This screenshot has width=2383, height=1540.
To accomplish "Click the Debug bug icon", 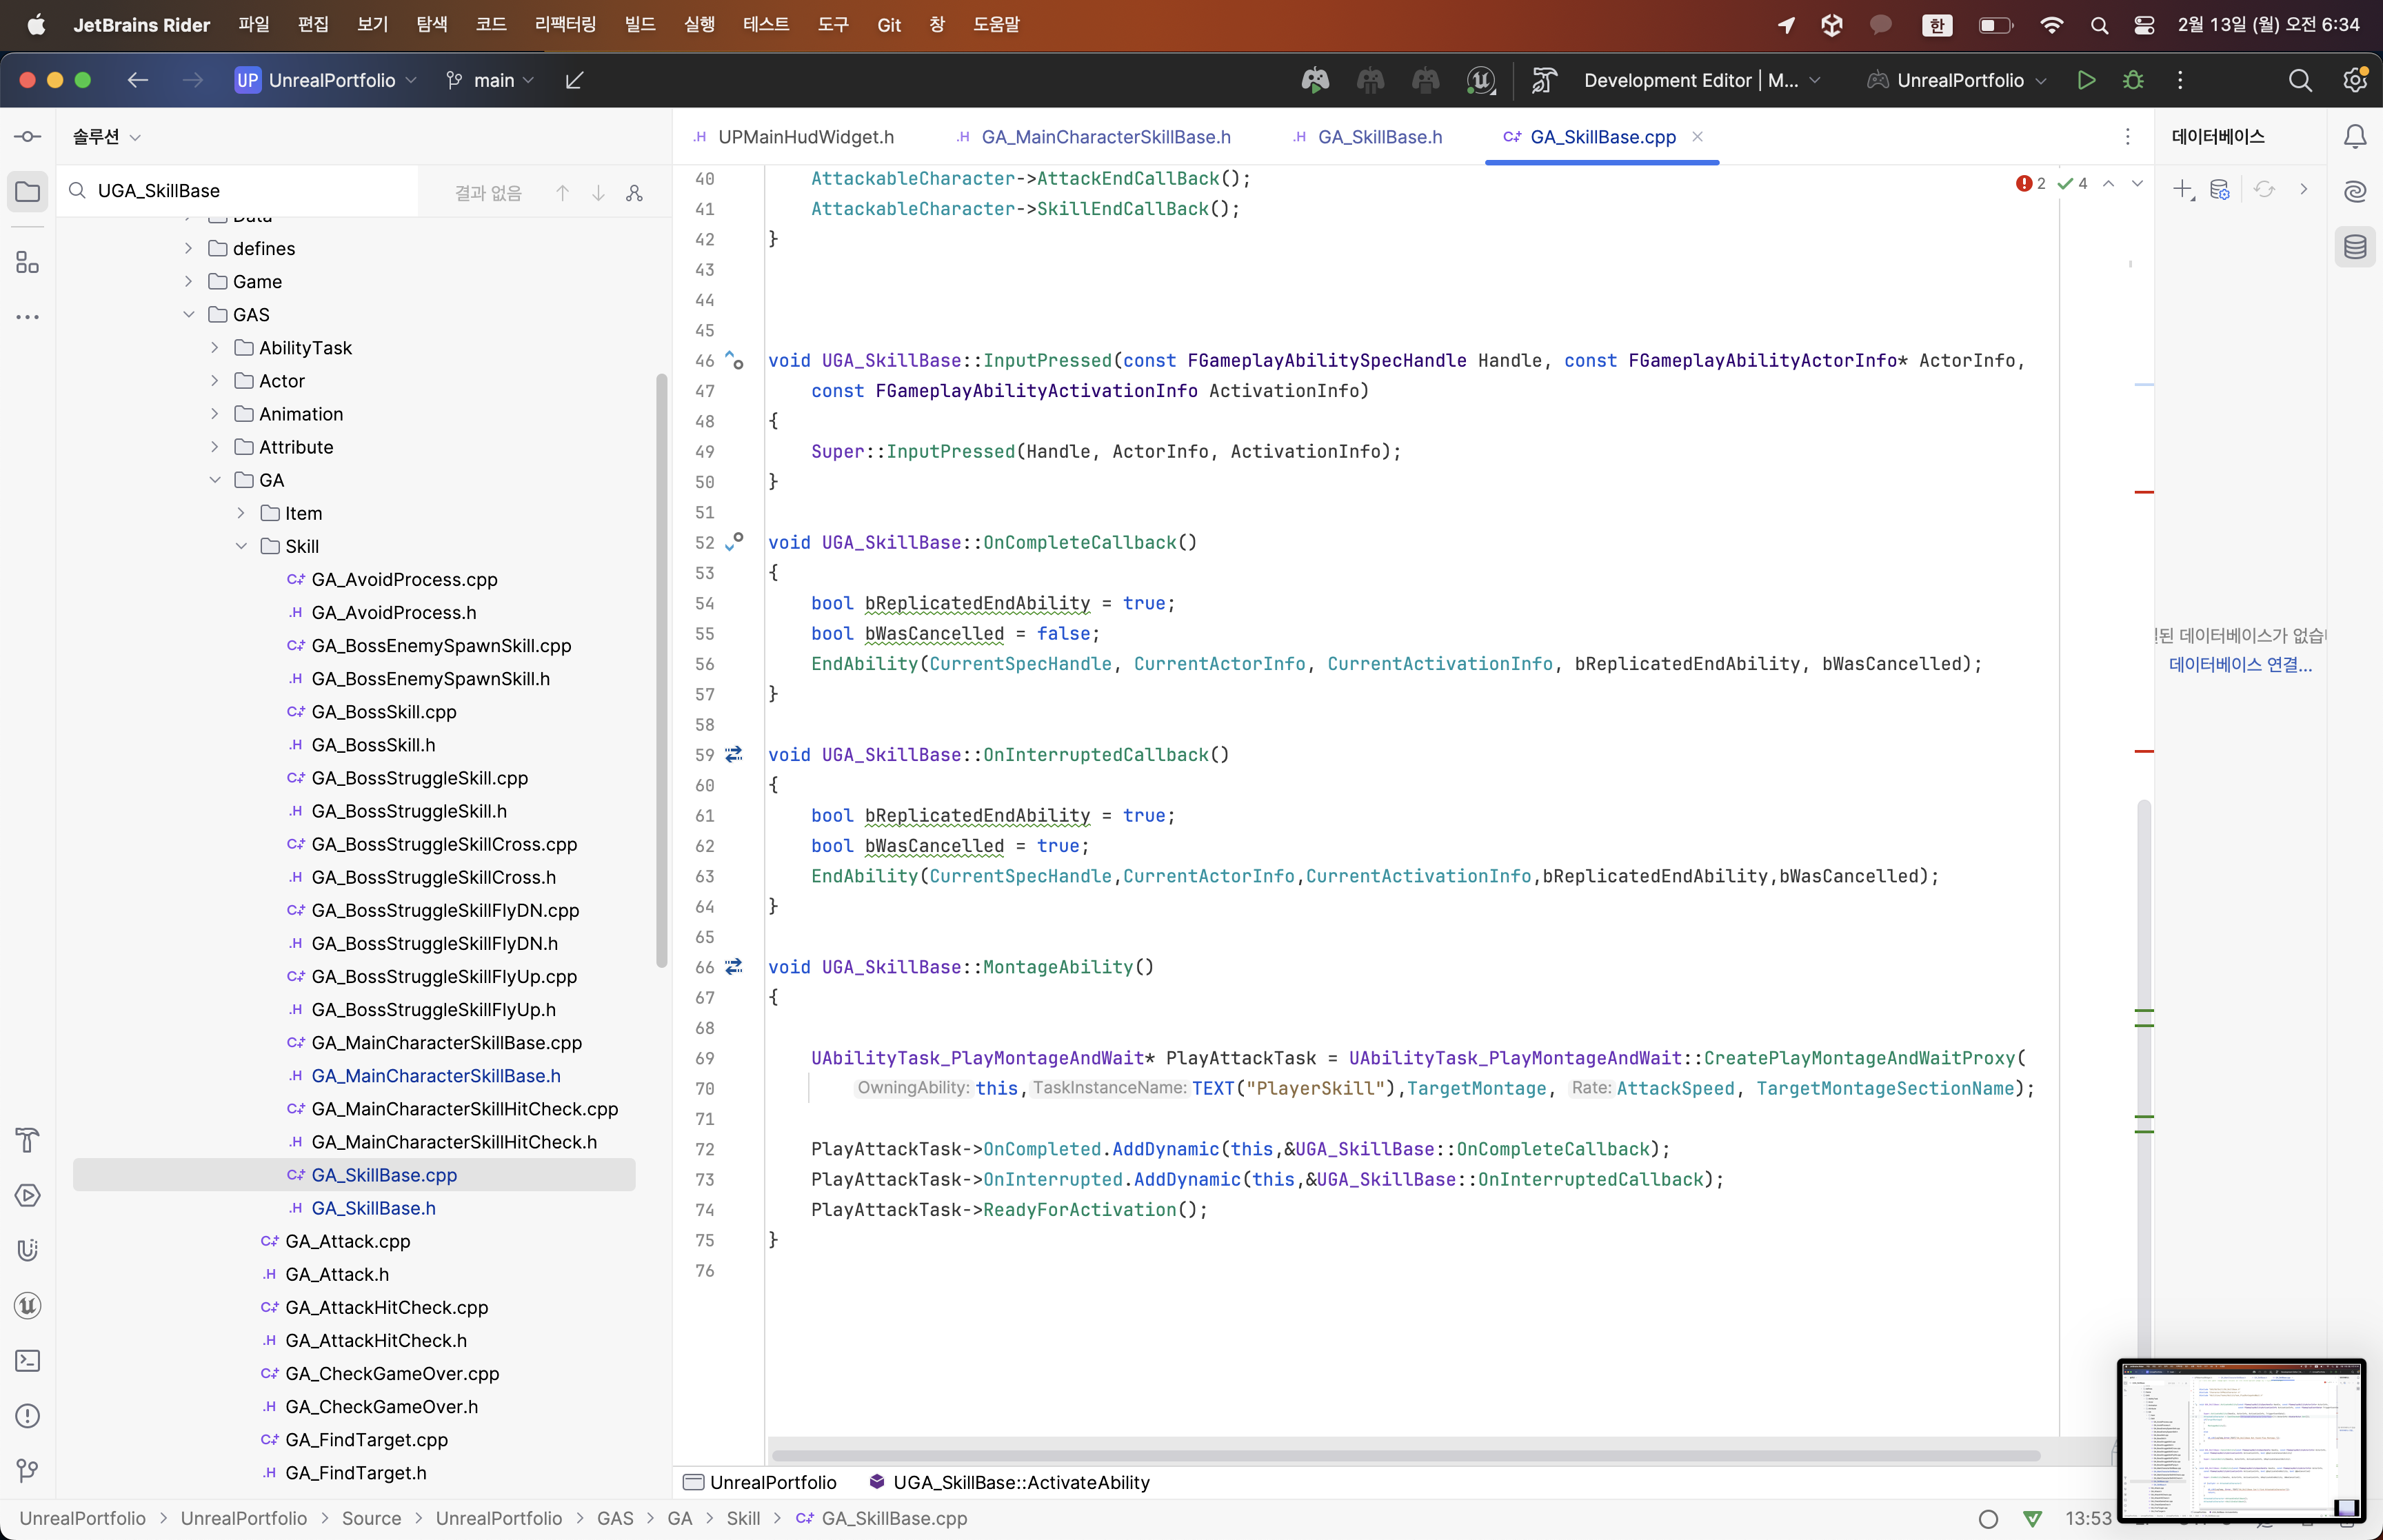I will [x=2133, y=80].
